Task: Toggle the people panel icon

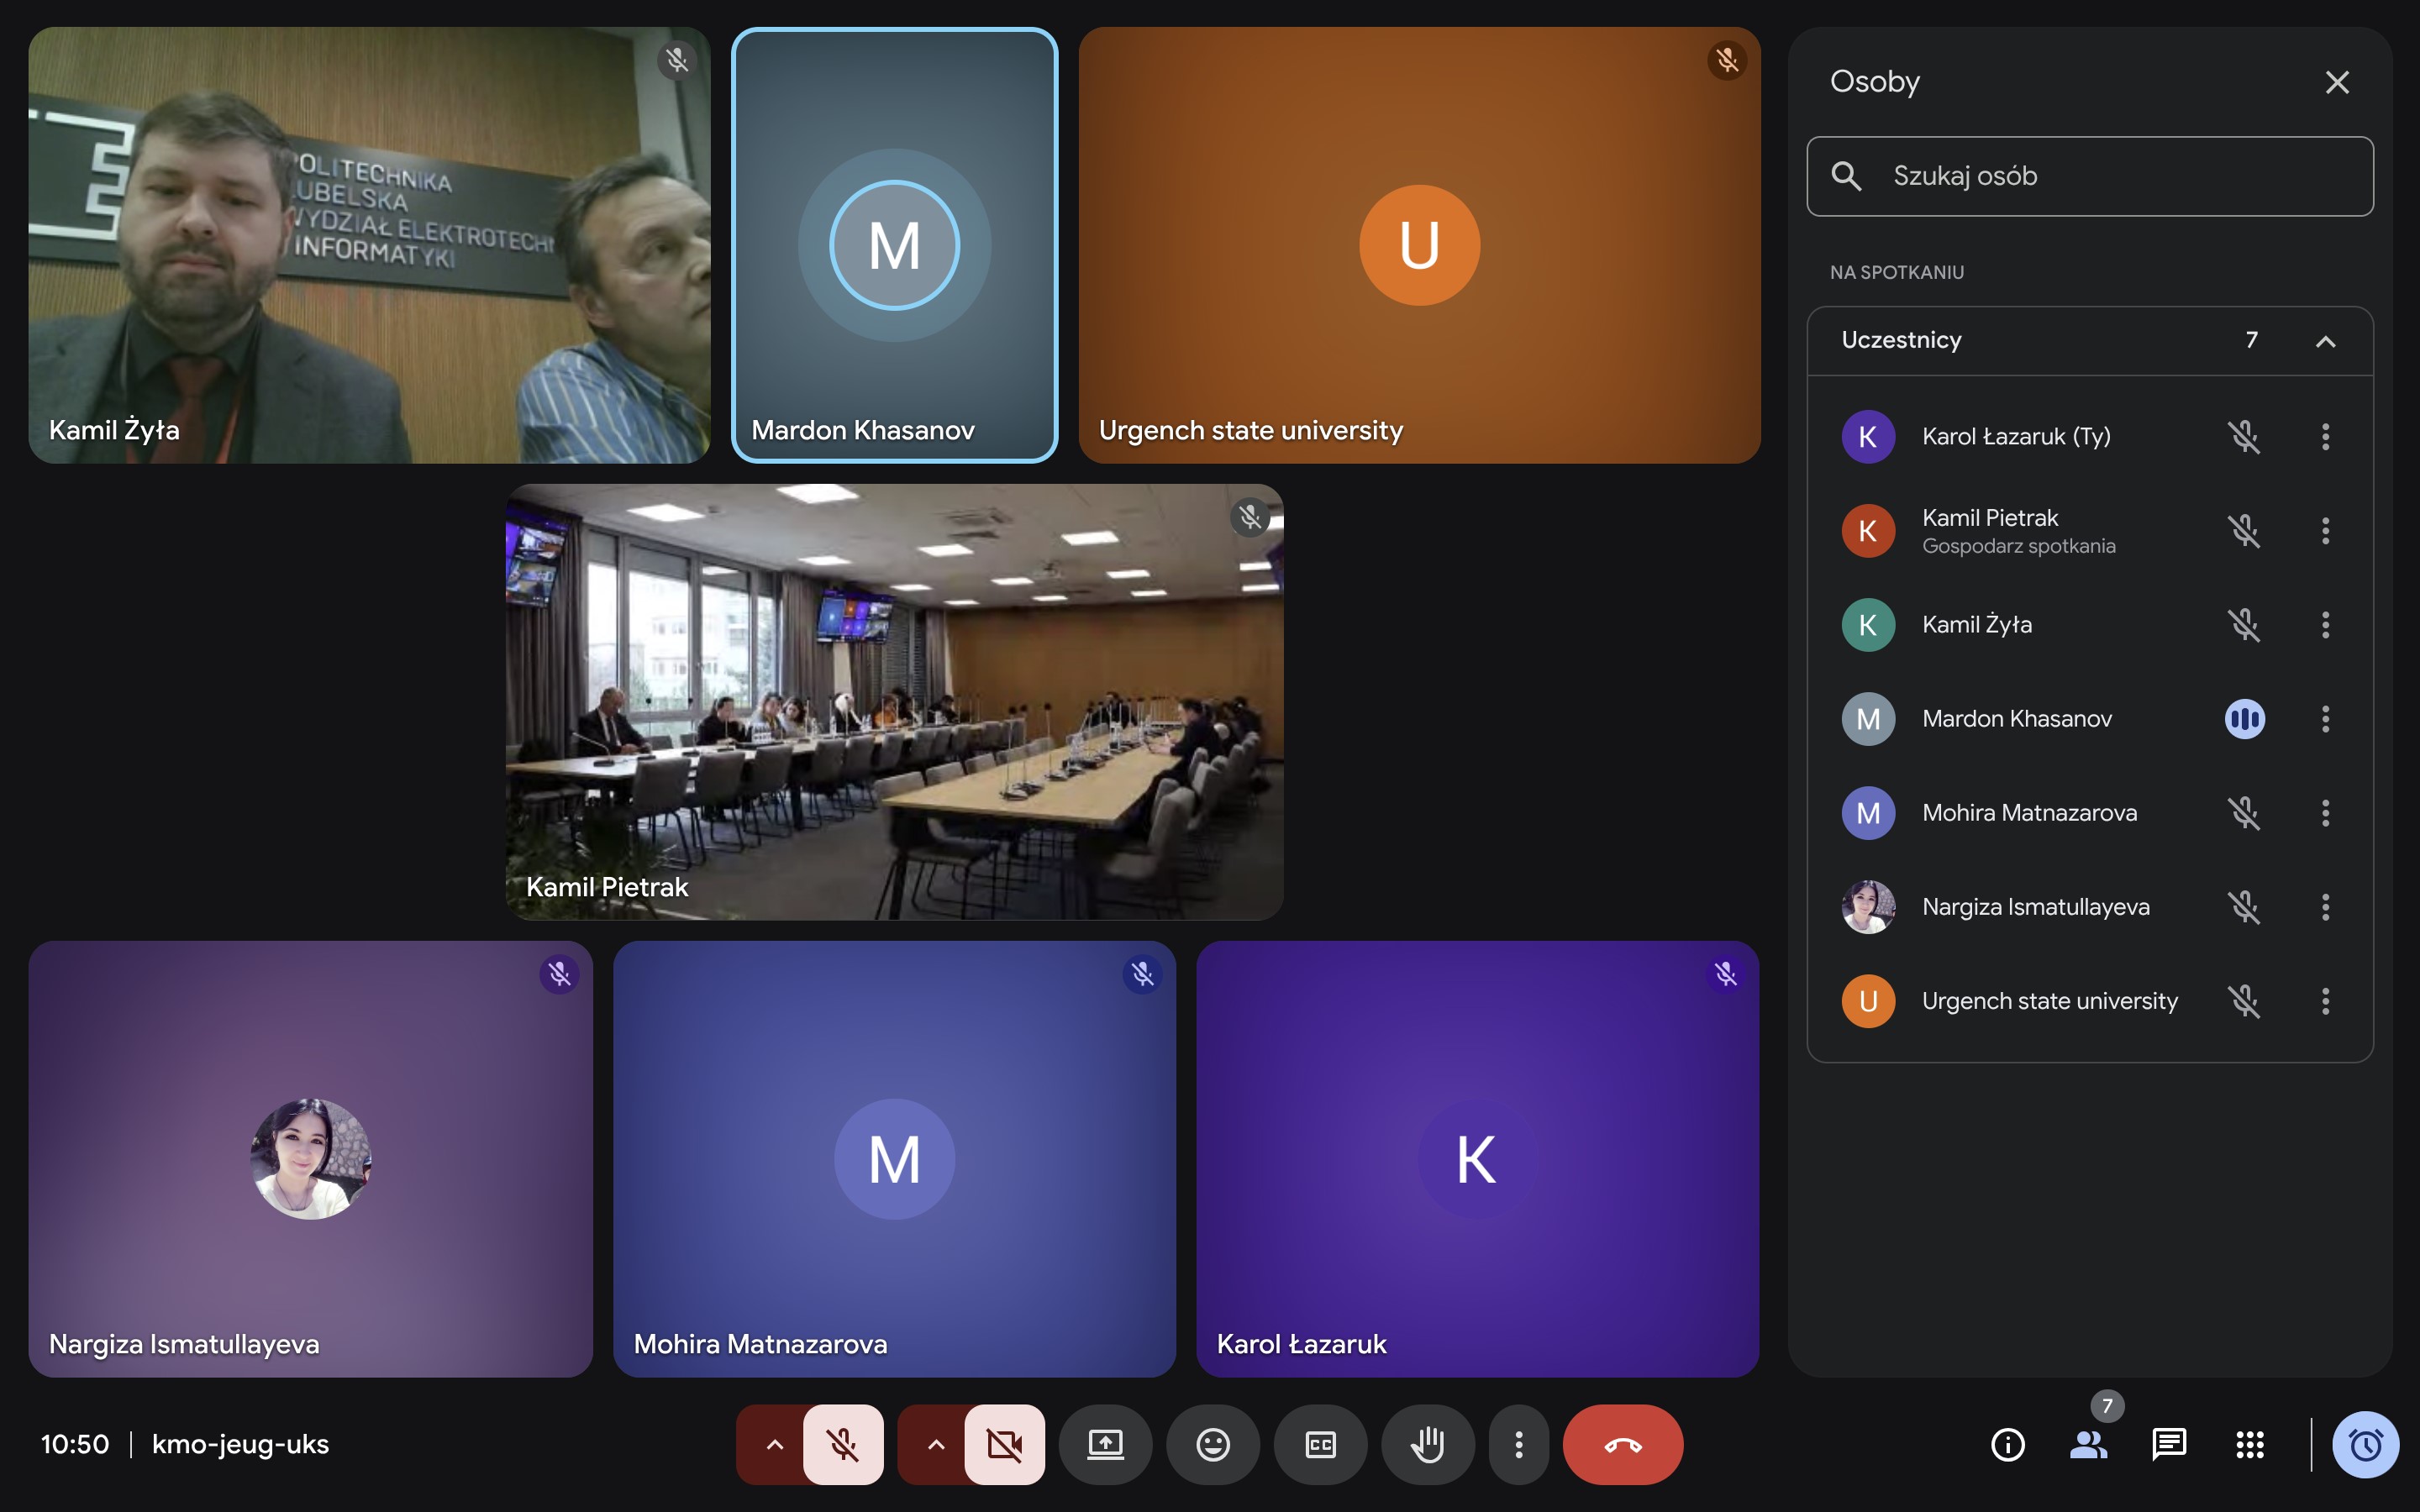Action: pyautogui.click(x=2088, y=1444)
